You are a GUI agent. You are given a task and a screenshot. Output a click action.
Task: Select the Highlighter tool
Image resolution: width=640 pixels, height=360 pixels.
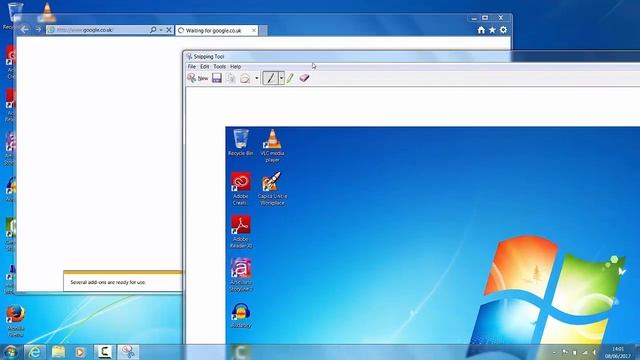(290, 78)
